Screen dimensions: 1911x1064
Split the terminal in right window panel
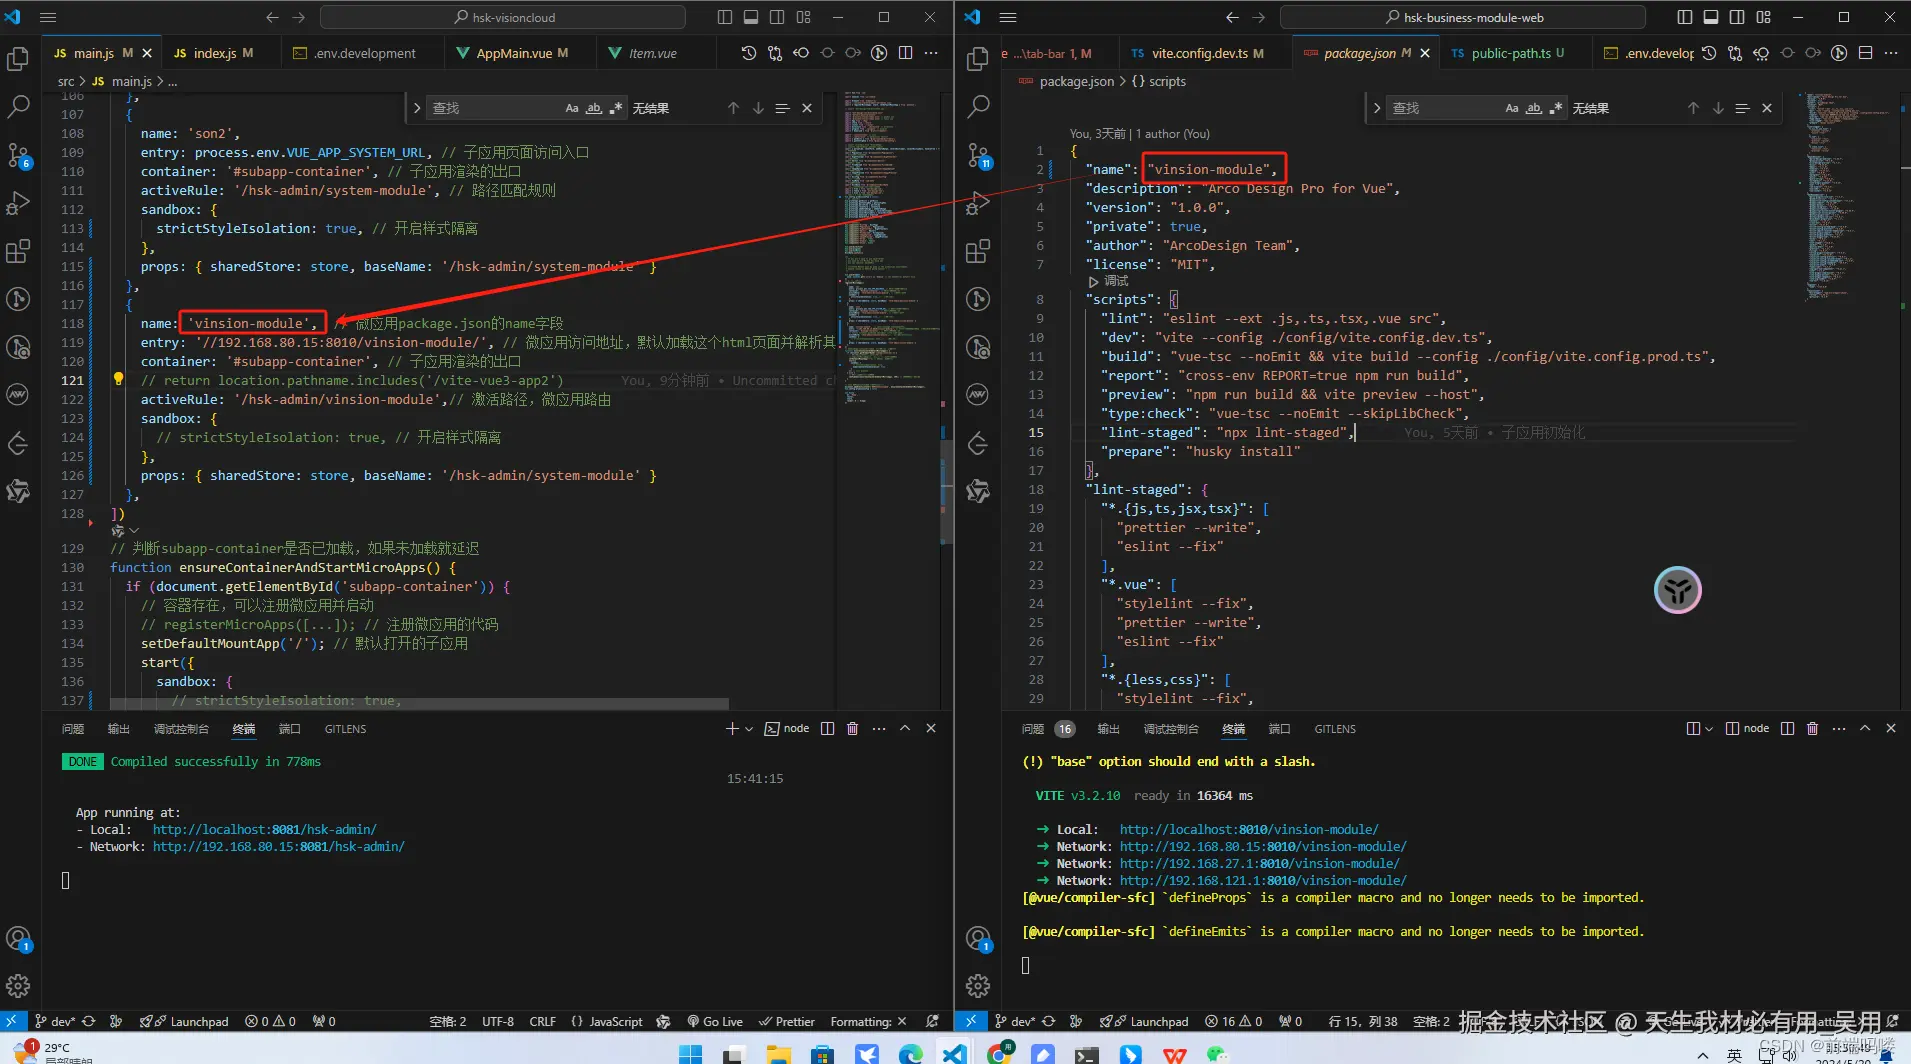click(x=1787, y=729)
